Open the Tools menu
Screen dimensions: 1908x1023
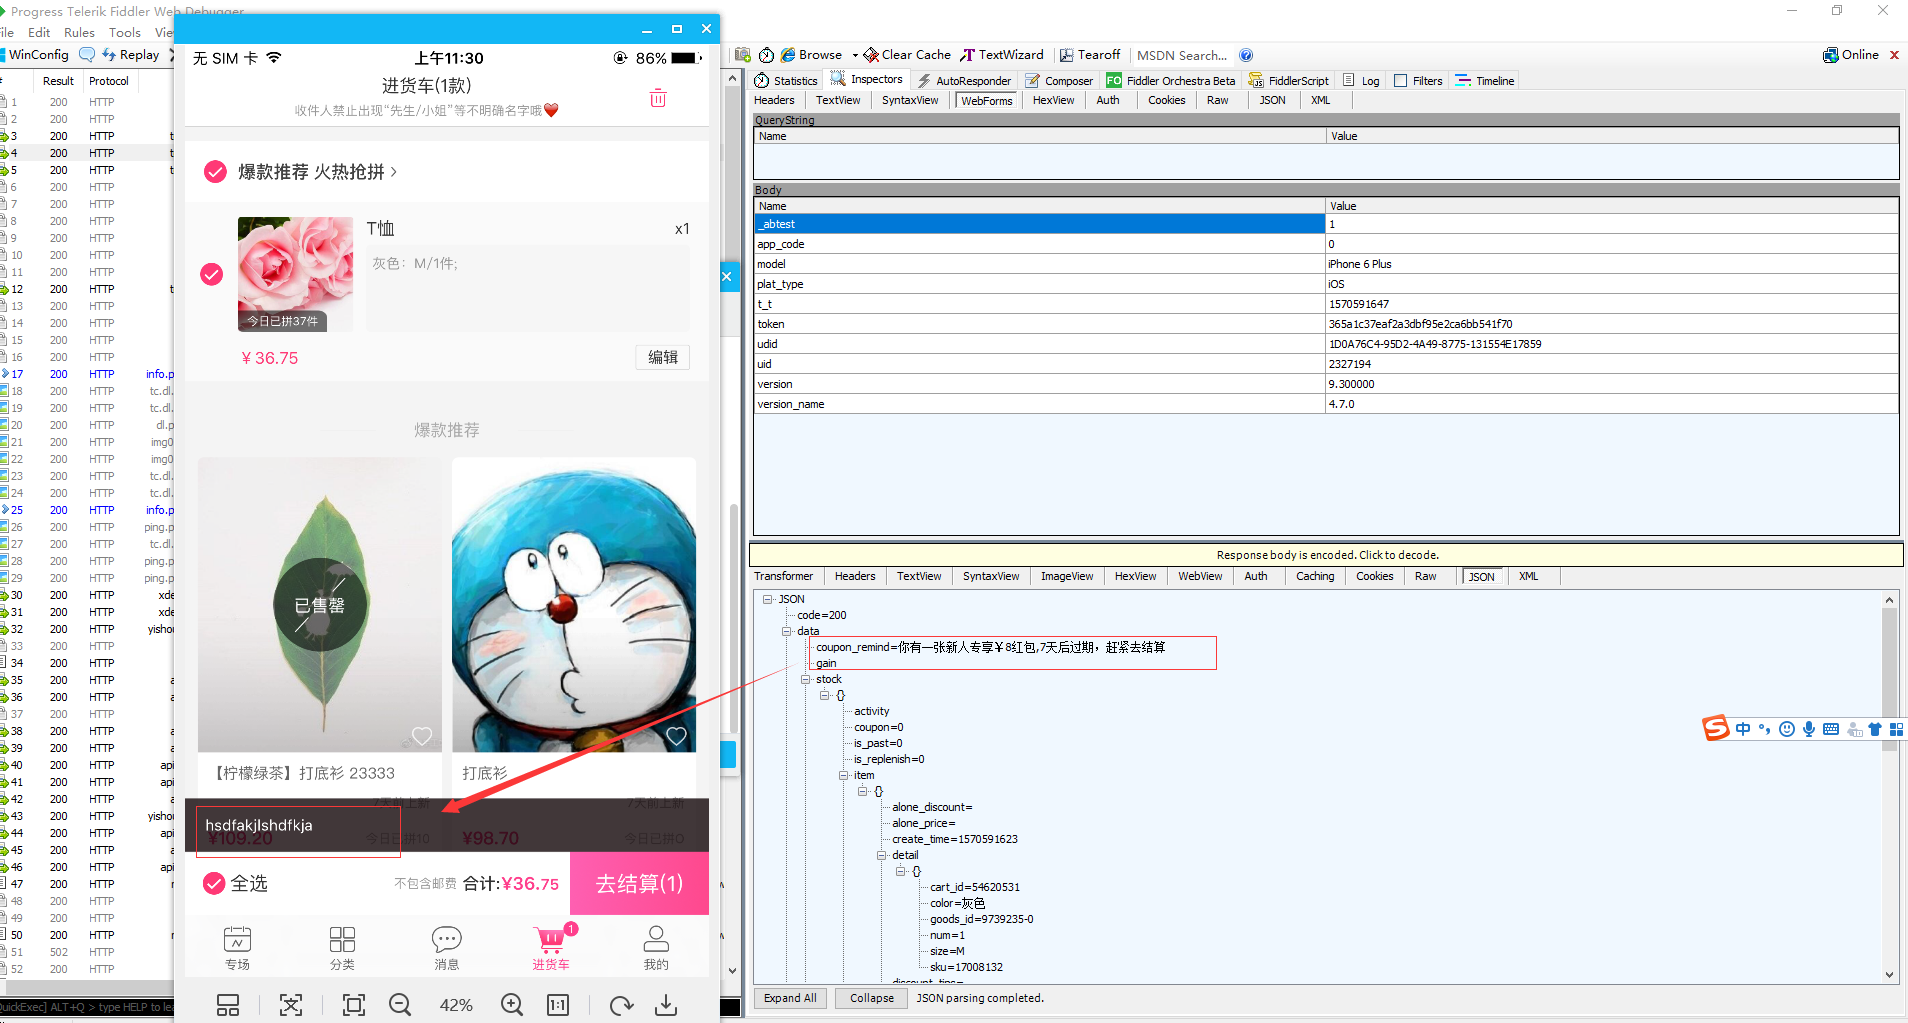click(x=125, y=32)
